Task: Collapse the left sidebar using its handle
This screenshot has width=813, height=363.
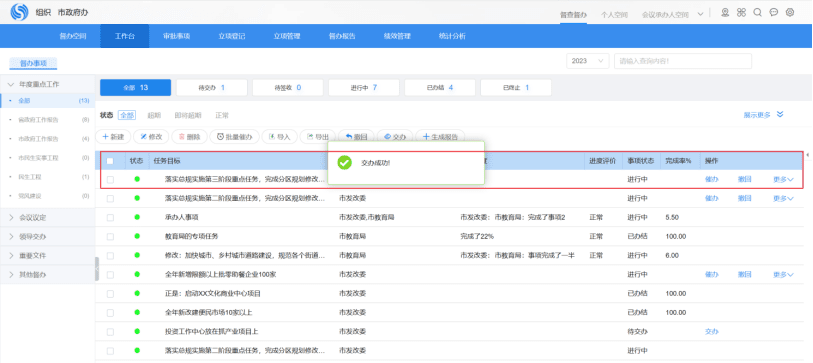Action: coord(97,269)
